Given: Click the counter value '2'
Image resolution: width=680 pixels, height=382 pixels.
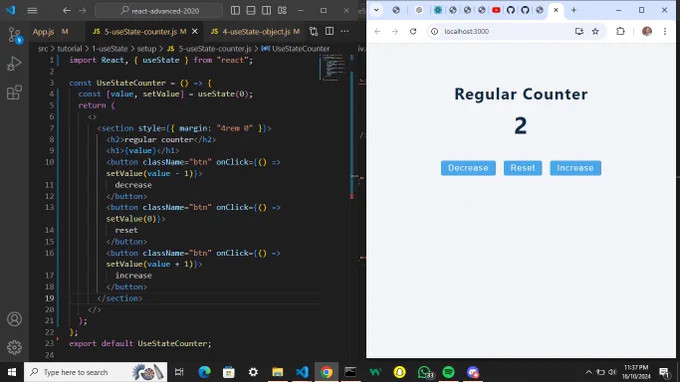Looking at the screenshot, I should (520, 126).
